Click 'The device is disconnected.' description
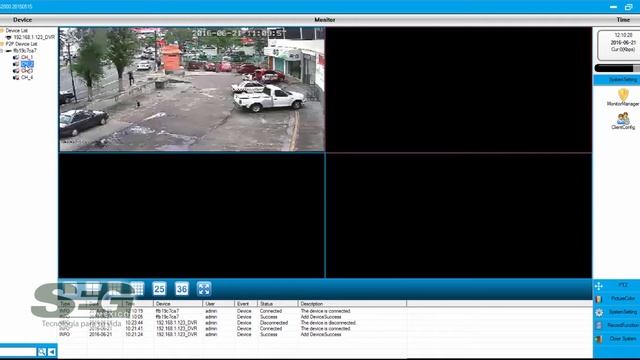This screenshot has height=360, width=640. tap(329, 323)
